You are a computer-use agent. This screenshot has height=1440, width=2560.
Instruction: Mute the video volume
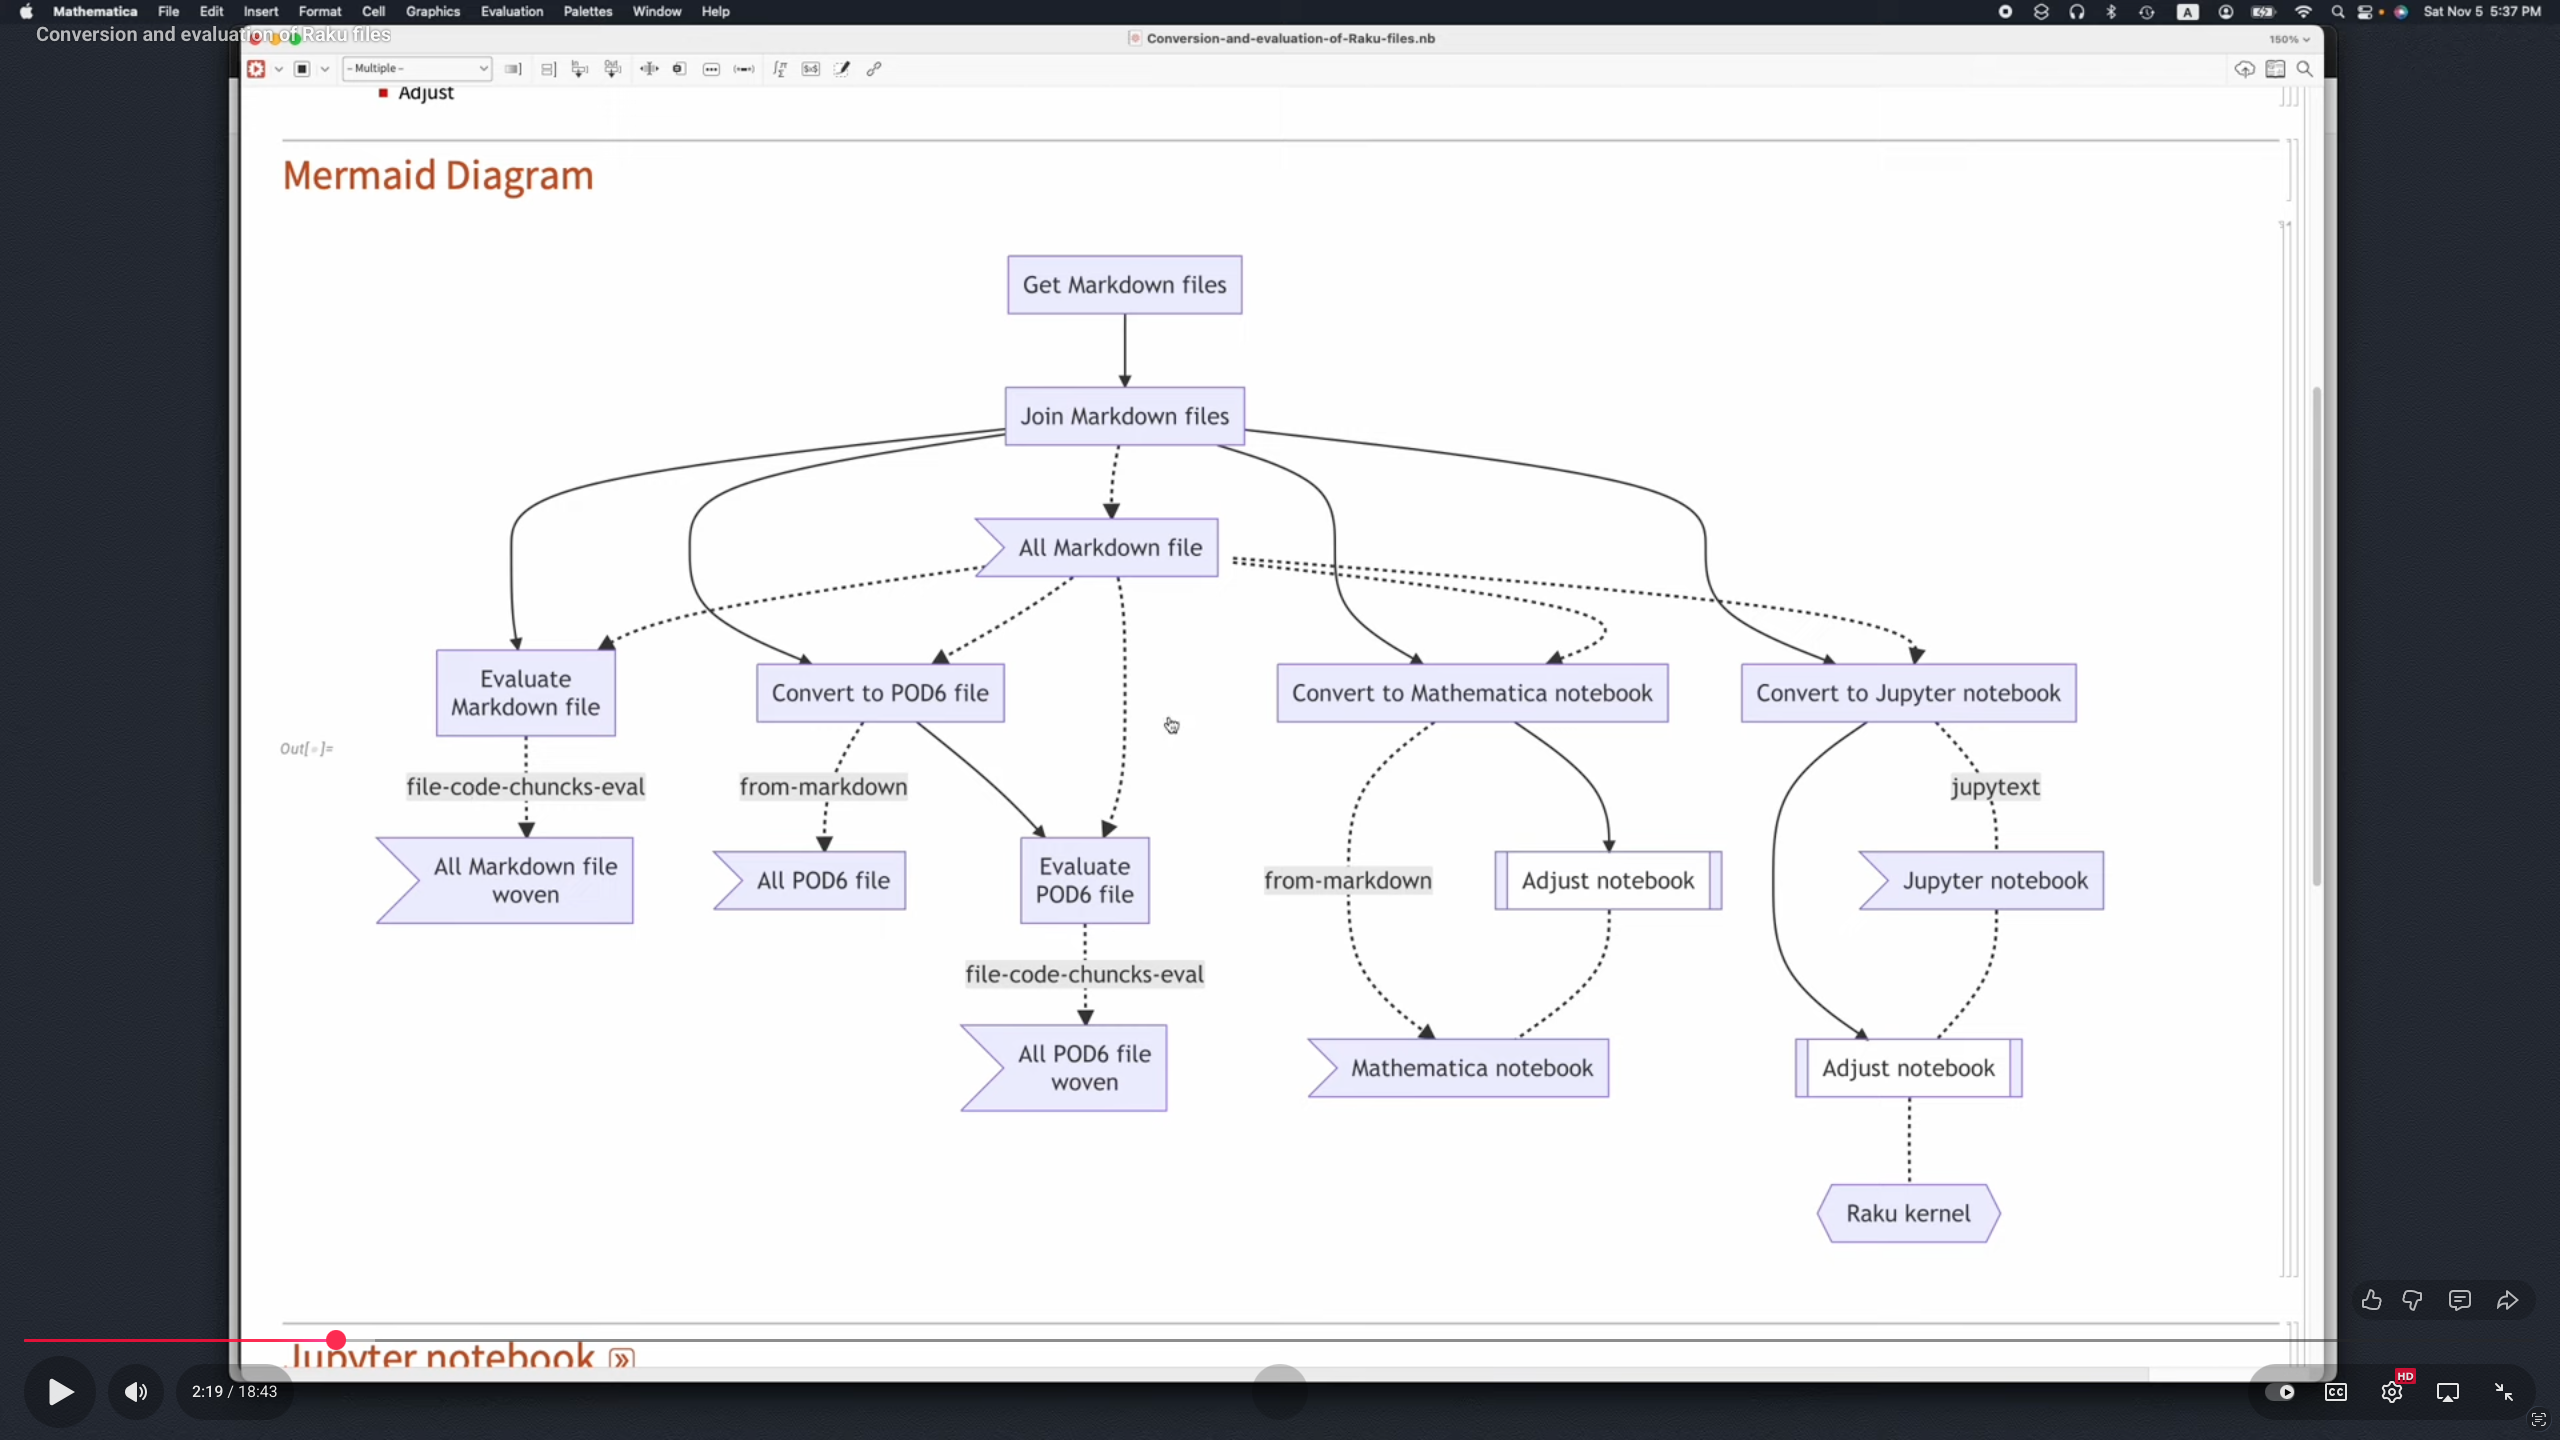[x=136, y=1392]
